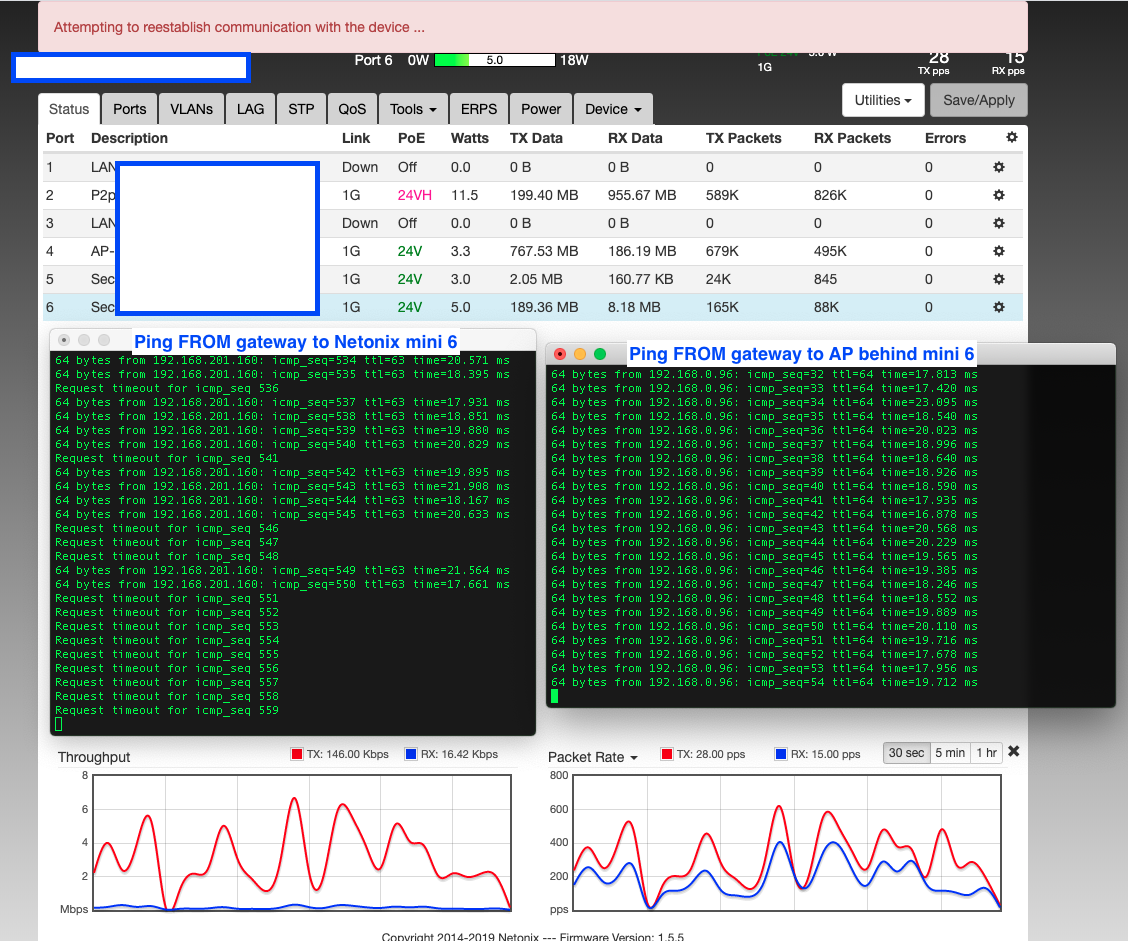Open the ERPS tab
Image resolution: width=1128 pixels, height=941 pixels.
coord(479,109)
